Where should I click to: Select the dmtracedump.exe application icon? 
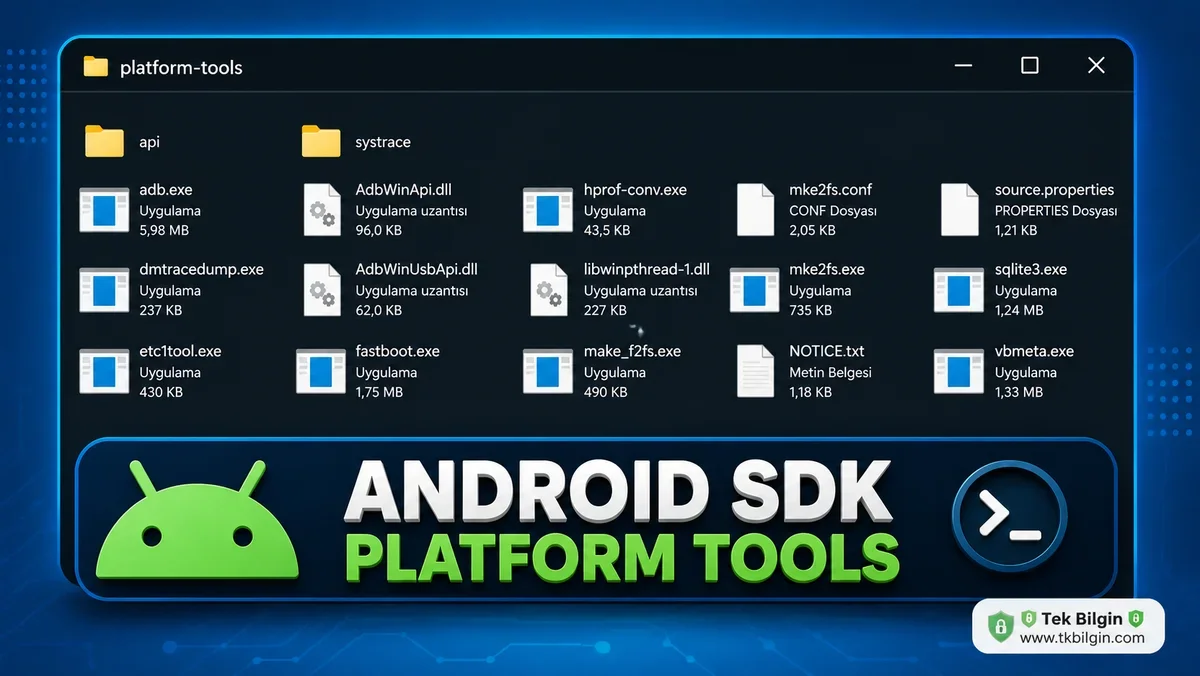(x=104, y=290)
